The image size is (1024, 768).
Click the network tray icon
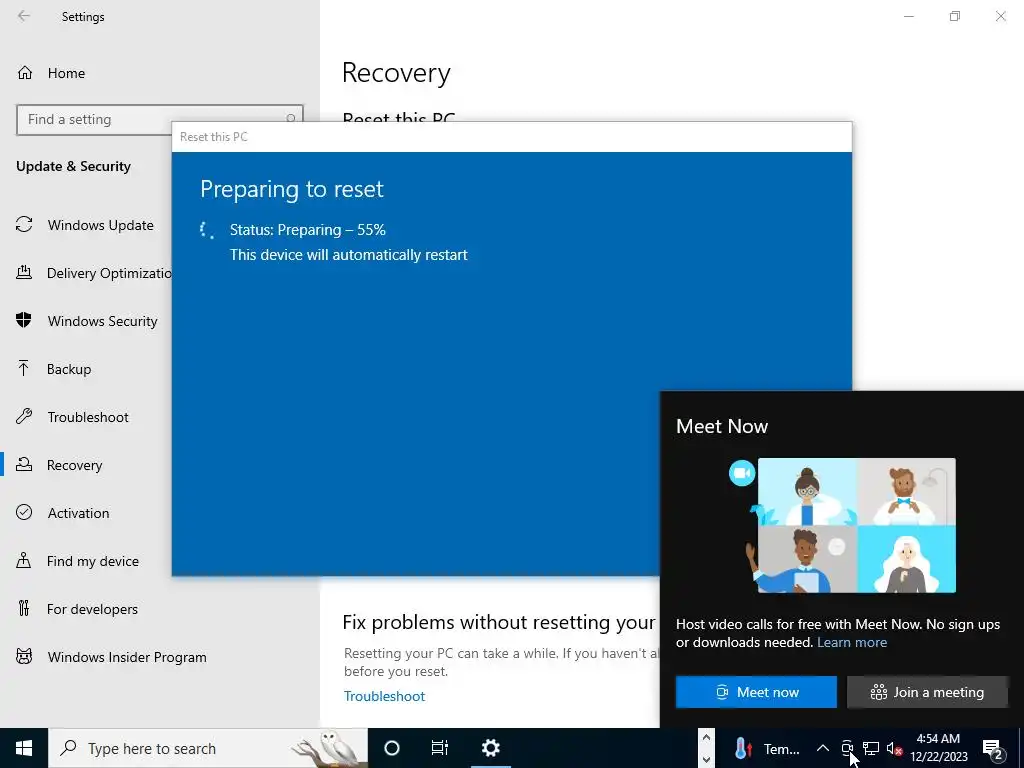coord(871,748)
